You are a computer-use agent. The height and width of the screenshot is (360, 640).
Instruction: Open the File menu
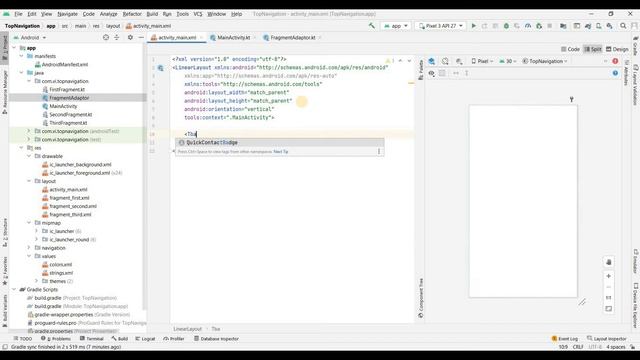click(x=18, y=14)
